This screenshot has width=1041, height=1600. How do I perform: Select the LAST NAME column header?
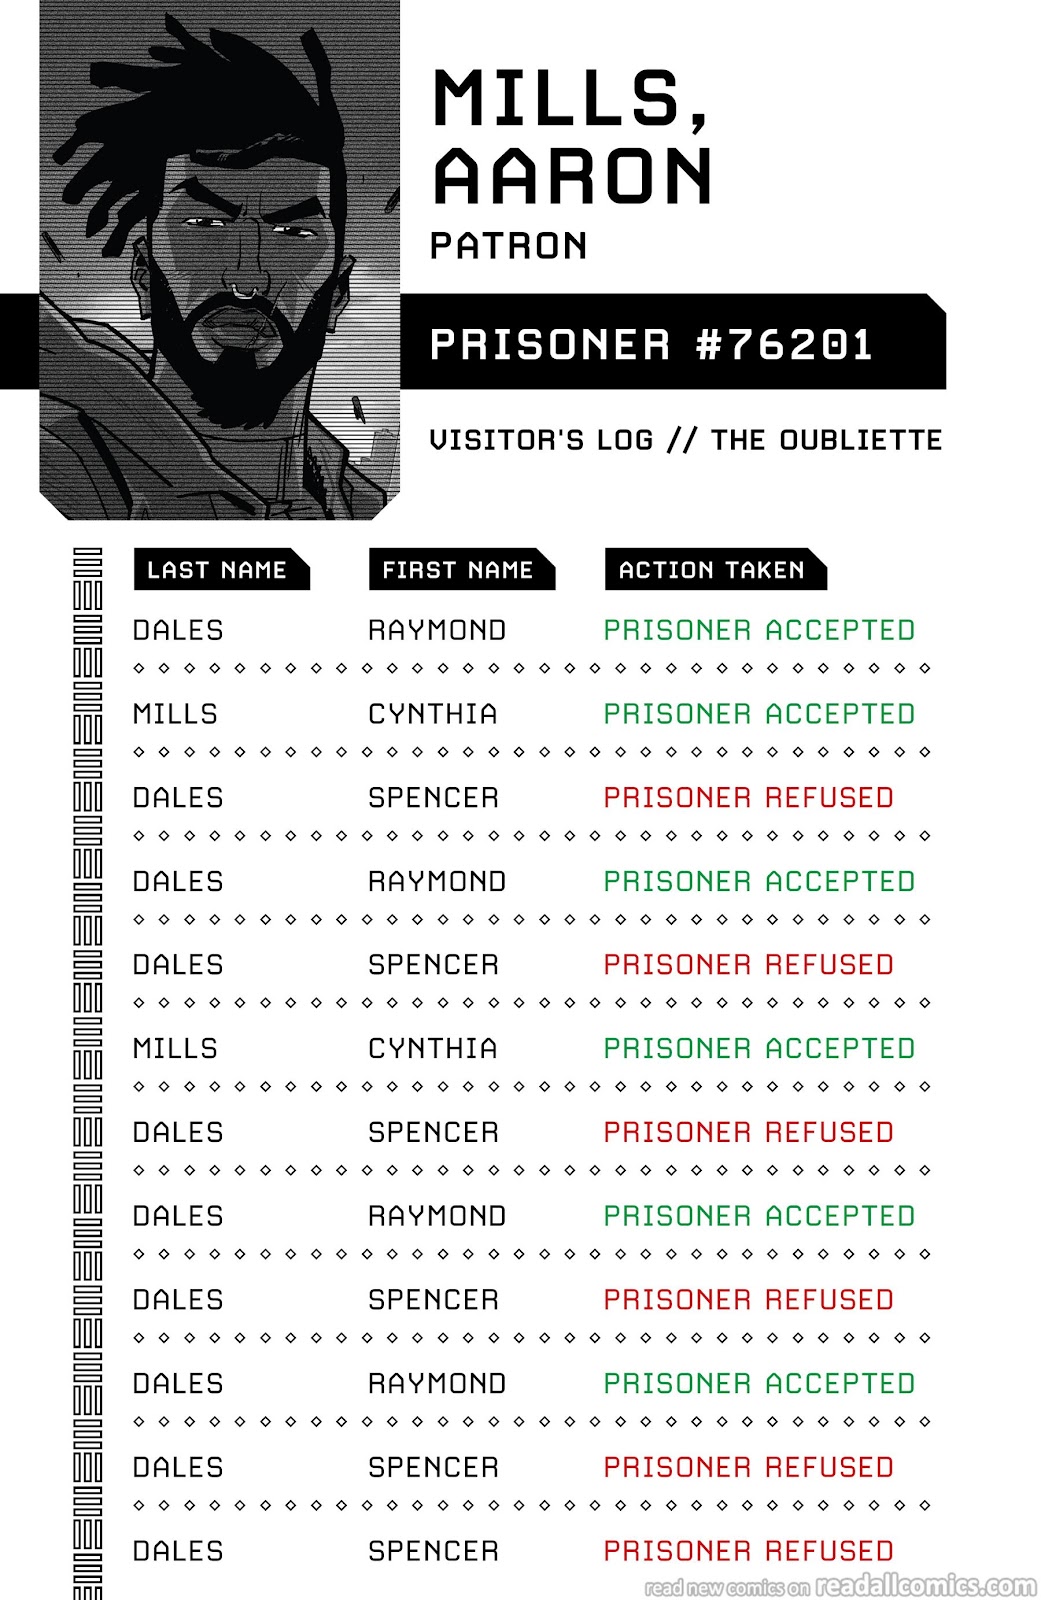point(217,570)
